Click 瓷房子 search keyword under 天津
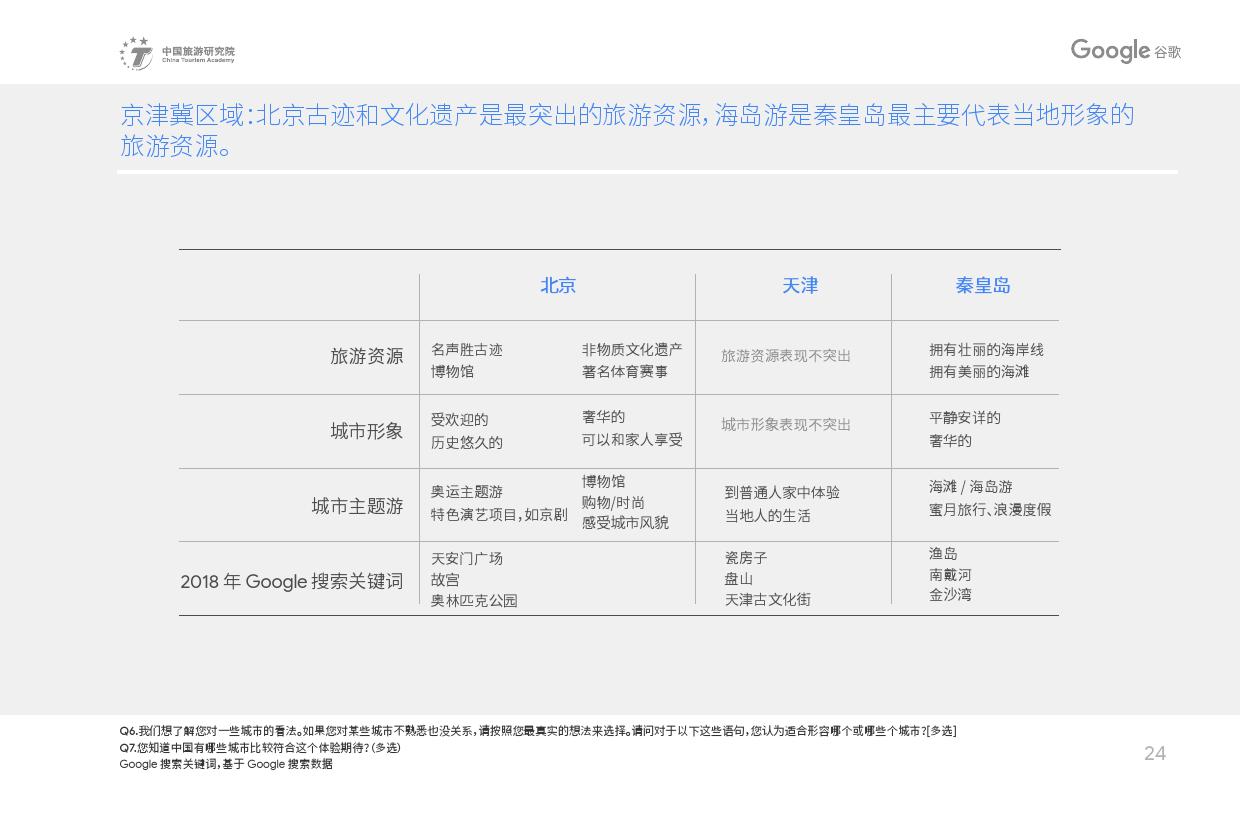 pyautogui.click(x=745, y=558)
